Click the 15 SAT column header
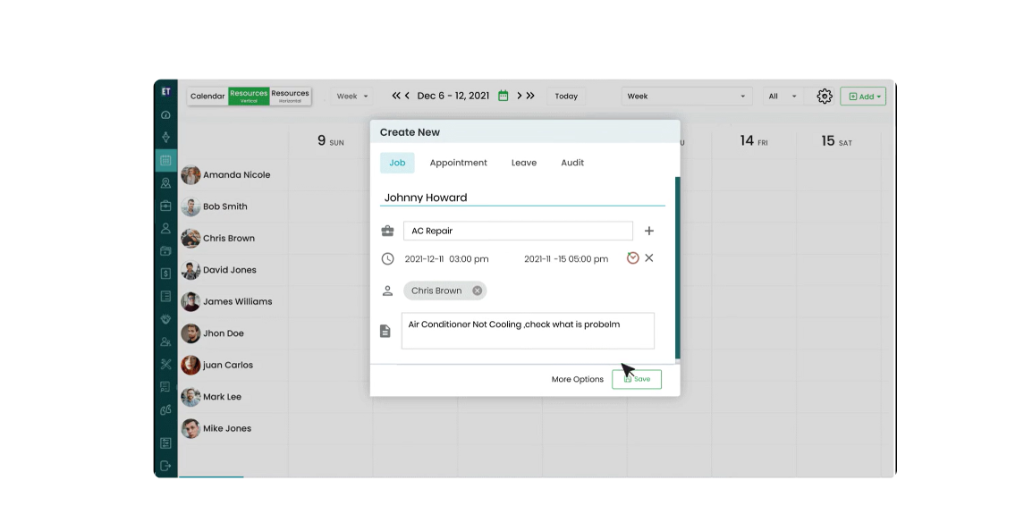1024x510 pixels. pos(837,141)
